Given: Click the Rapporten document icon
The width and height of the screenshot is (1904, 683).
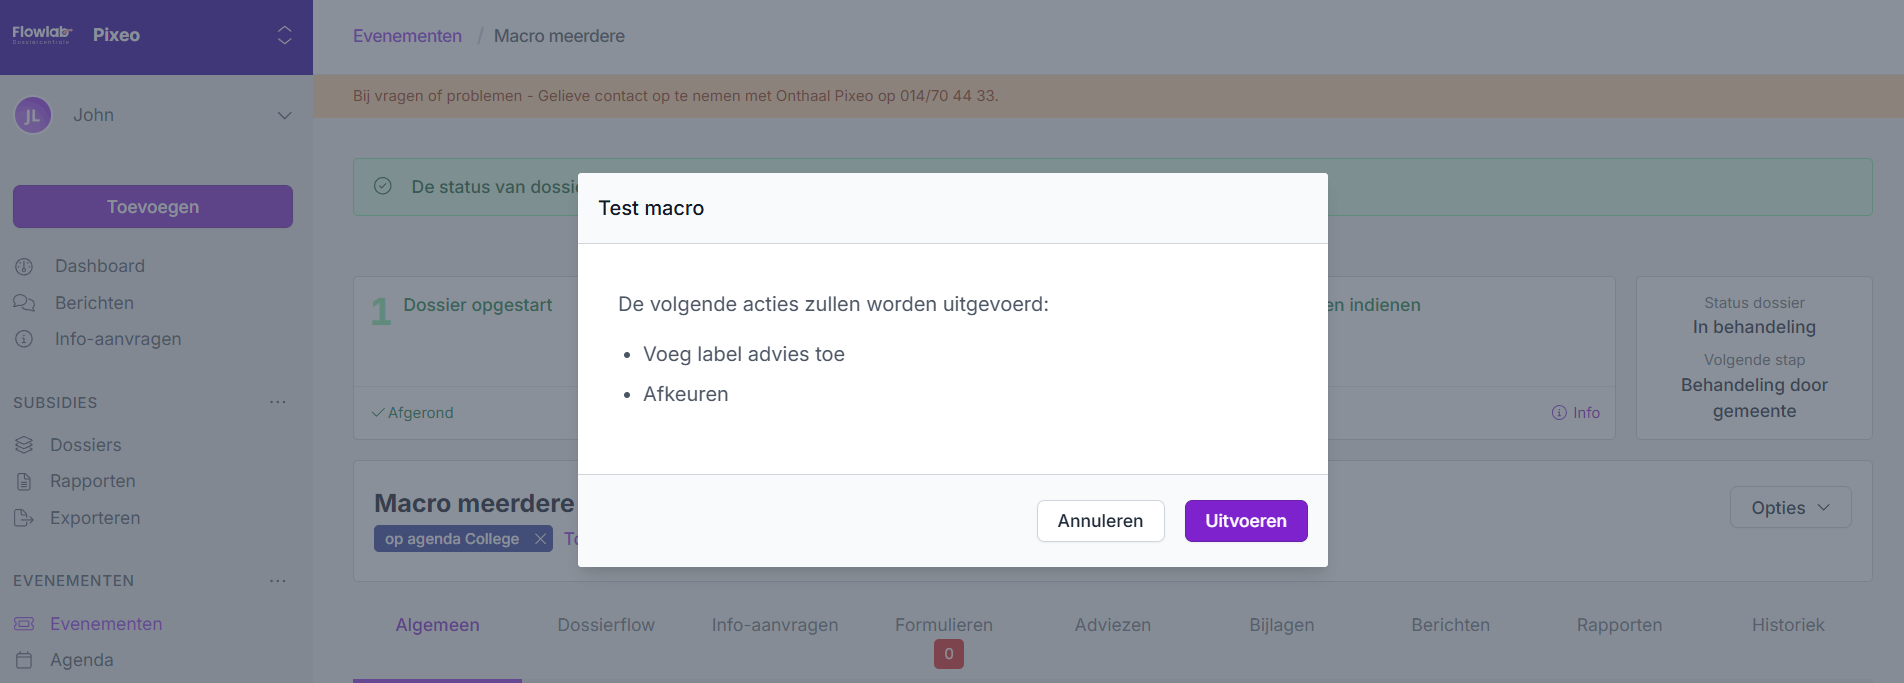Looking at the screenshot, I should tap(25, 482).
